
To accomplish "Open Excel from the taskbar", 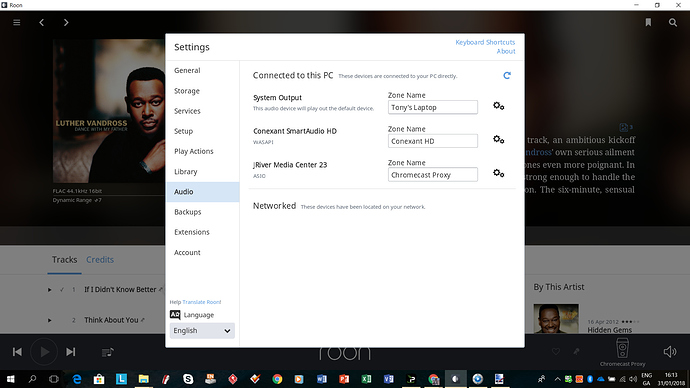I will tap(366, 379).
